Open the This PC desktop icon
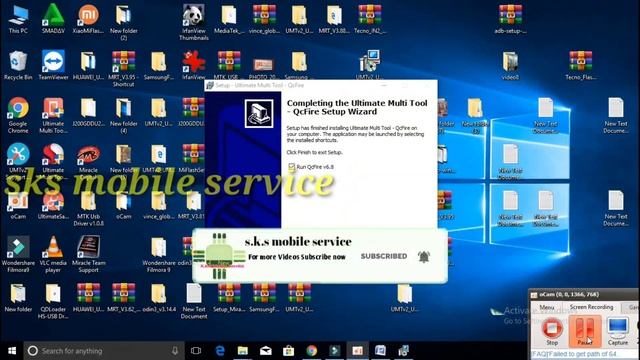Image resolution: width=640 pixels, height=360 pixels. click(x=18, y=19)
